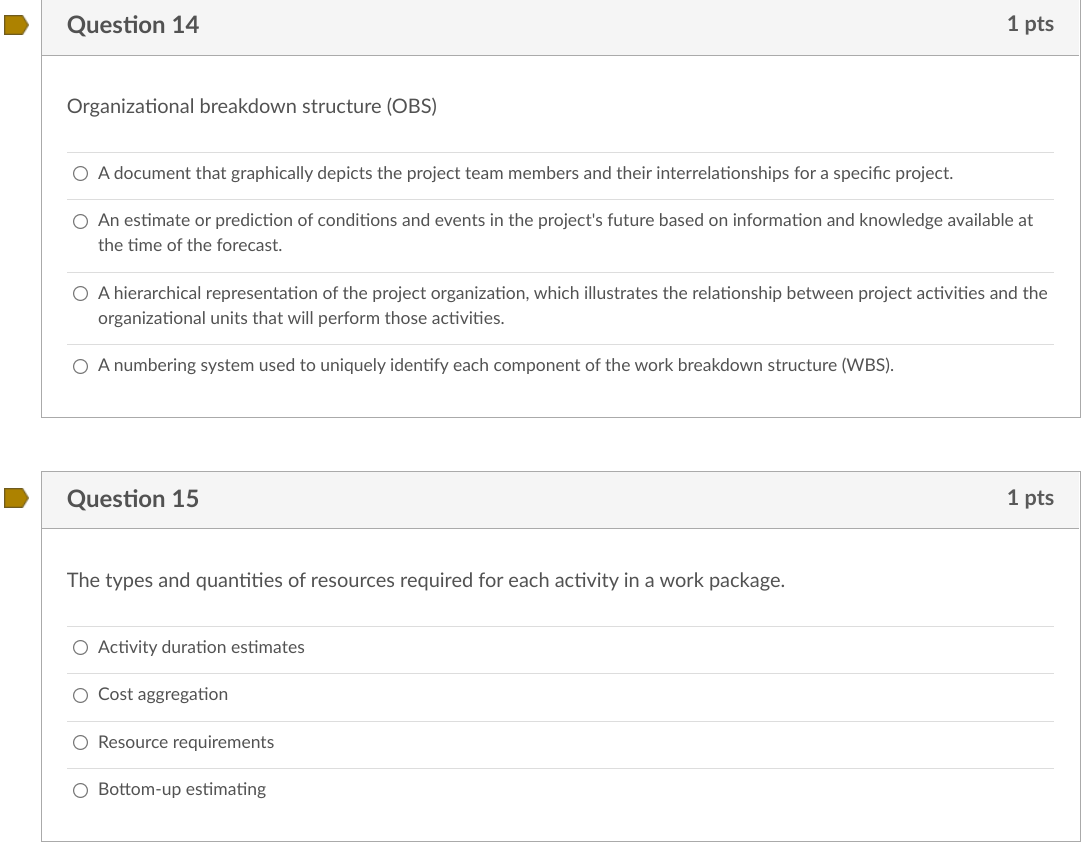Choose 'An estimate or prediction of conditions' option

80,221
